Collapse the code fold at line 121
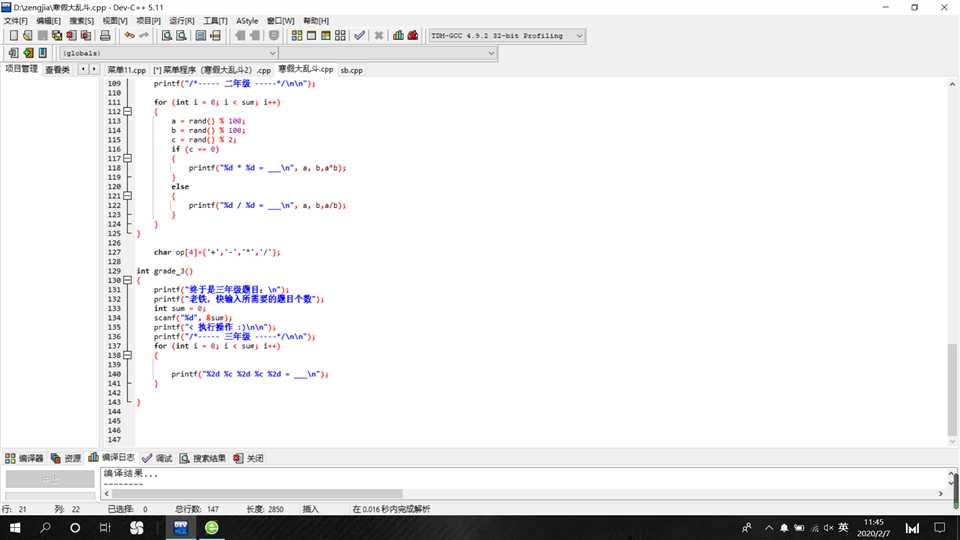Viewport: 960px width, 540px height. coord(127,196)
